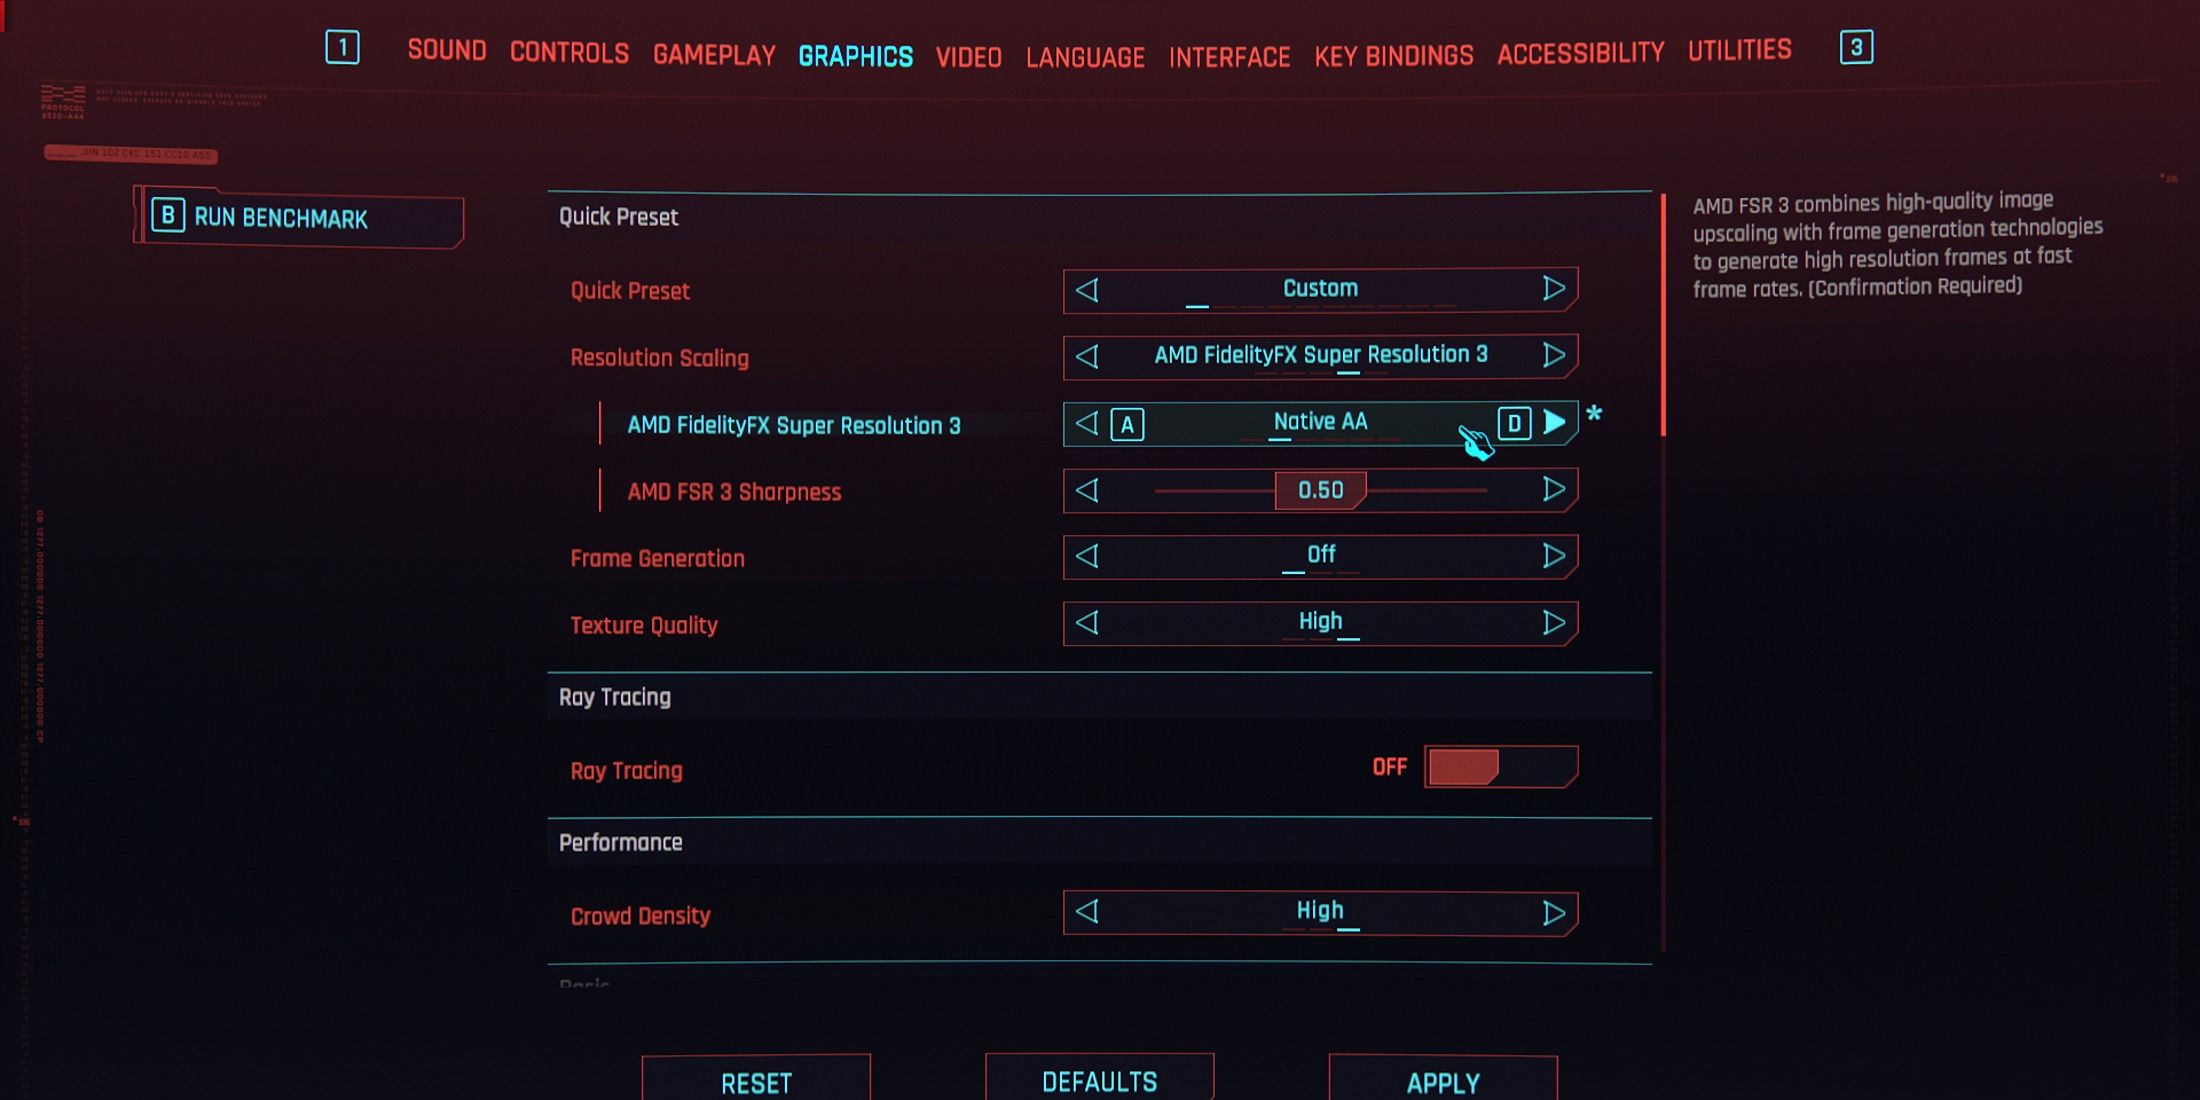This screenshot has width=2200, height=1100.
Task: Expand the Resolution Scaling dropdown
Action: (x=1319, y=355)
